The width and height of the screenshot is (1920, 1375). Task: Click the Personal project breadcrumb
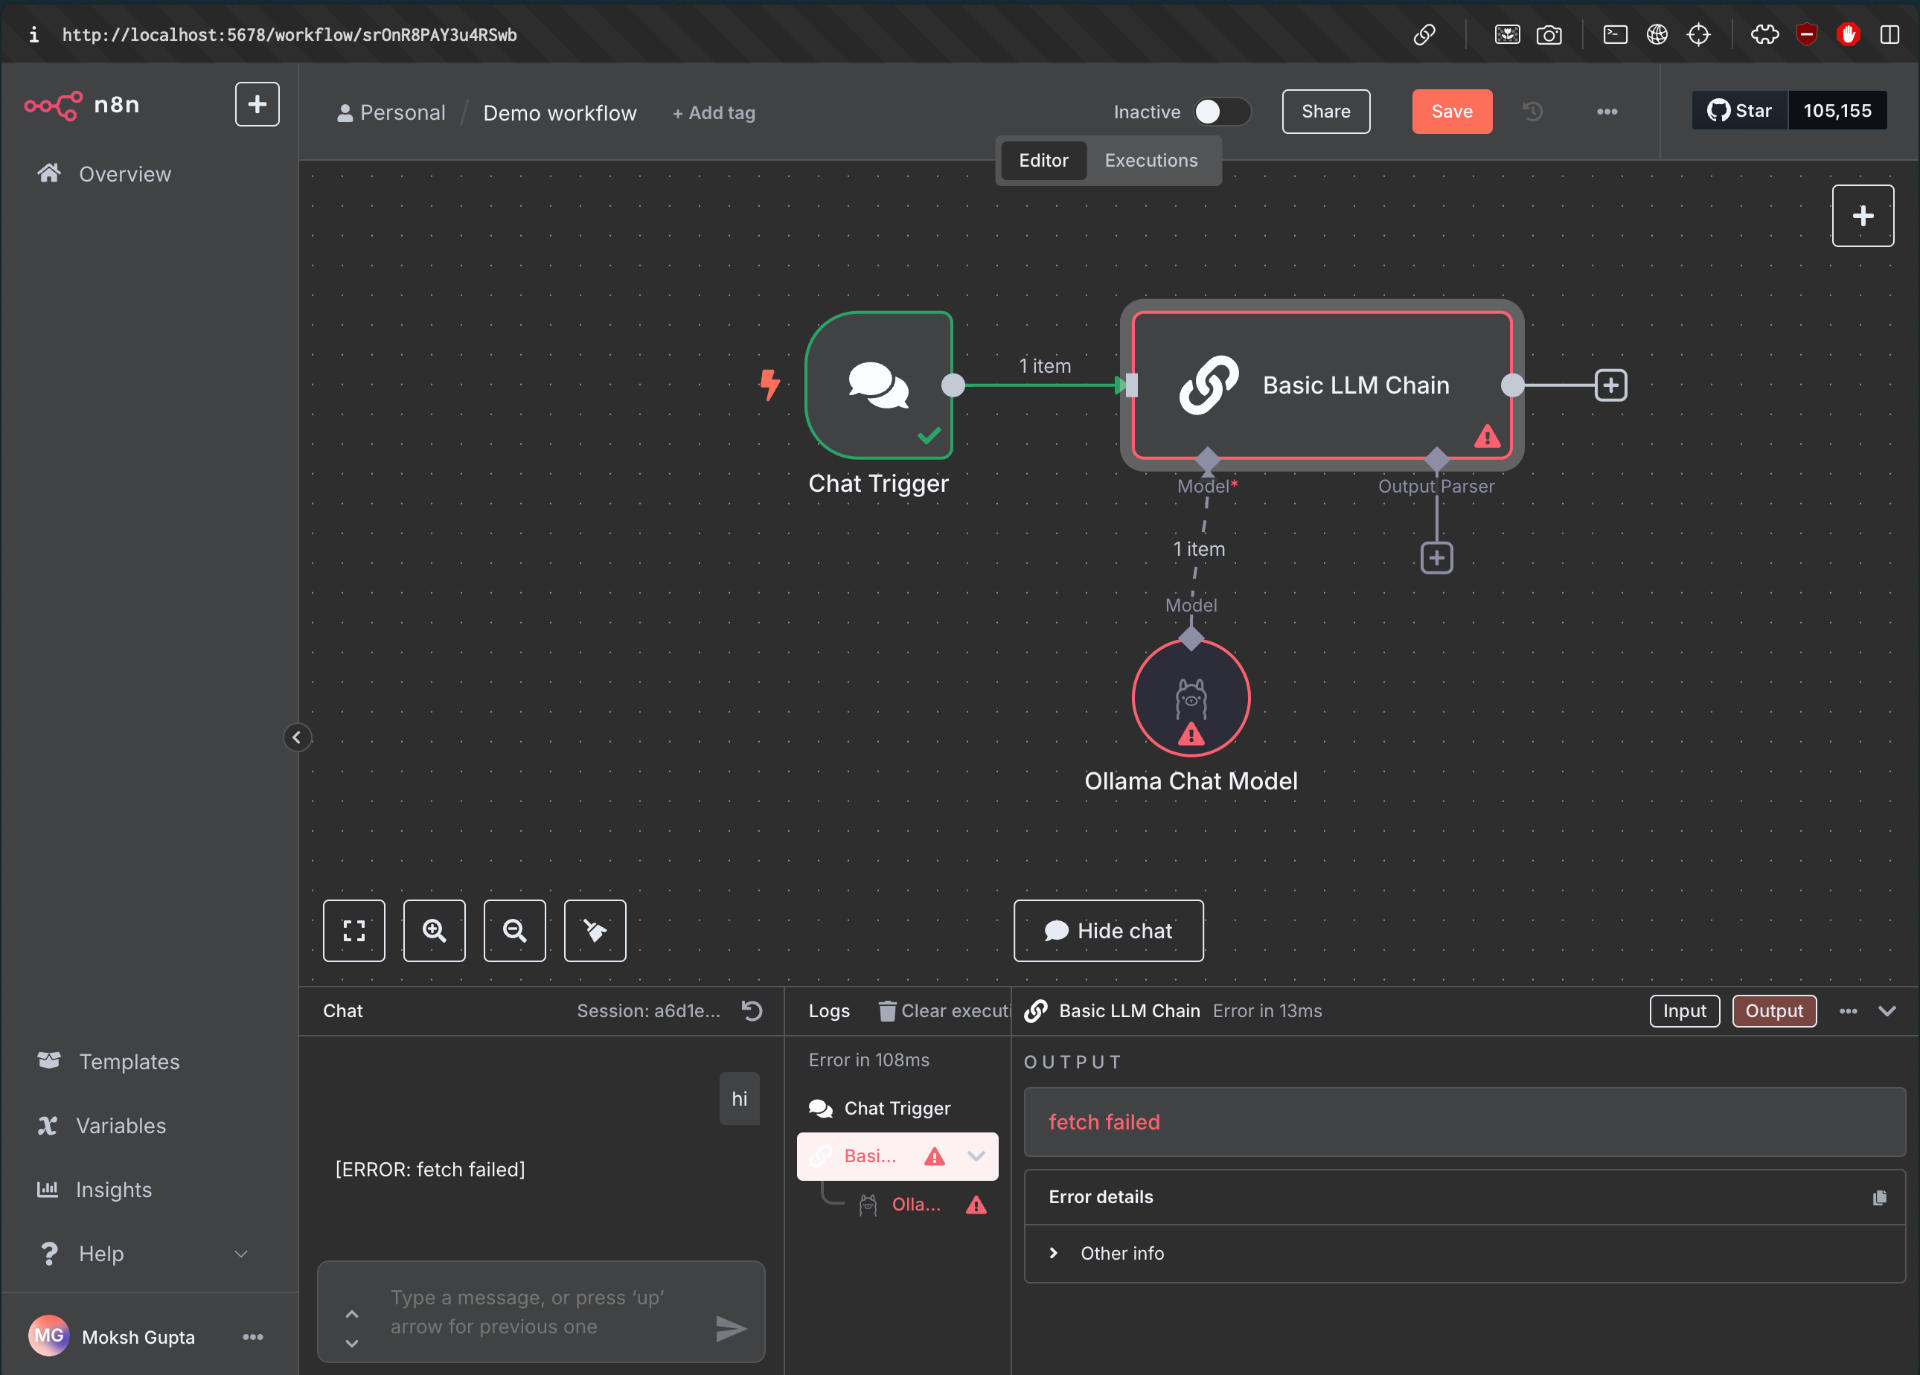[392, 113]
